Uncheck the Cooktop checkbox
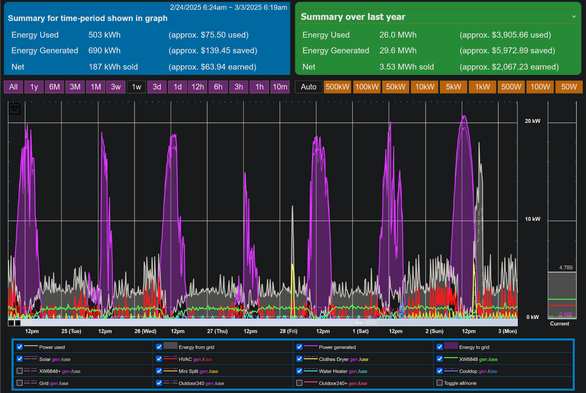 (440, 371)
